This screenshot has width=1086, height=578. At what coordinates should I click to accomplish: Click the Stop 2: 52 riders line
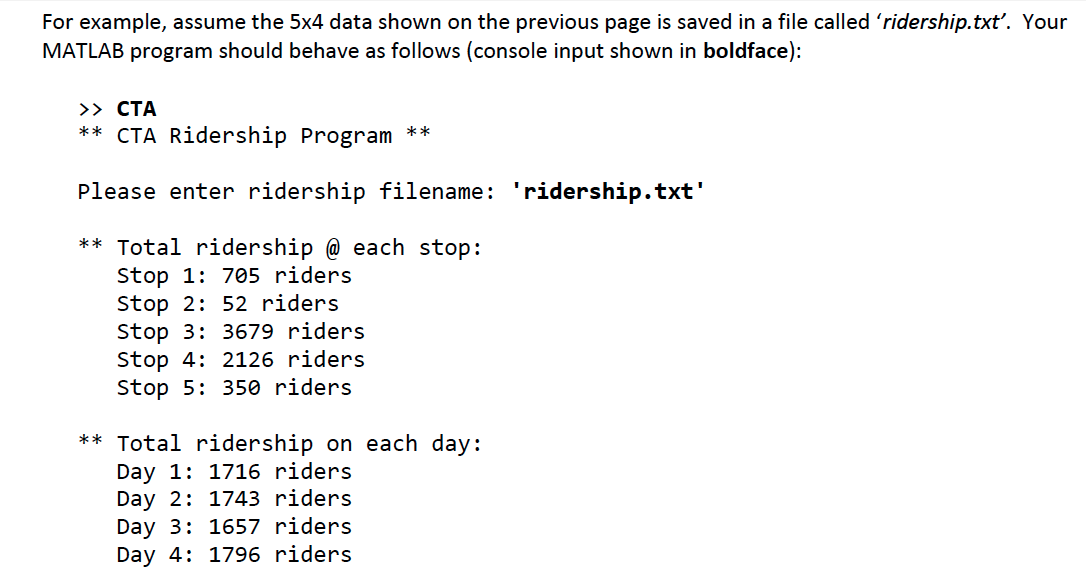click(x=228, y=304)
